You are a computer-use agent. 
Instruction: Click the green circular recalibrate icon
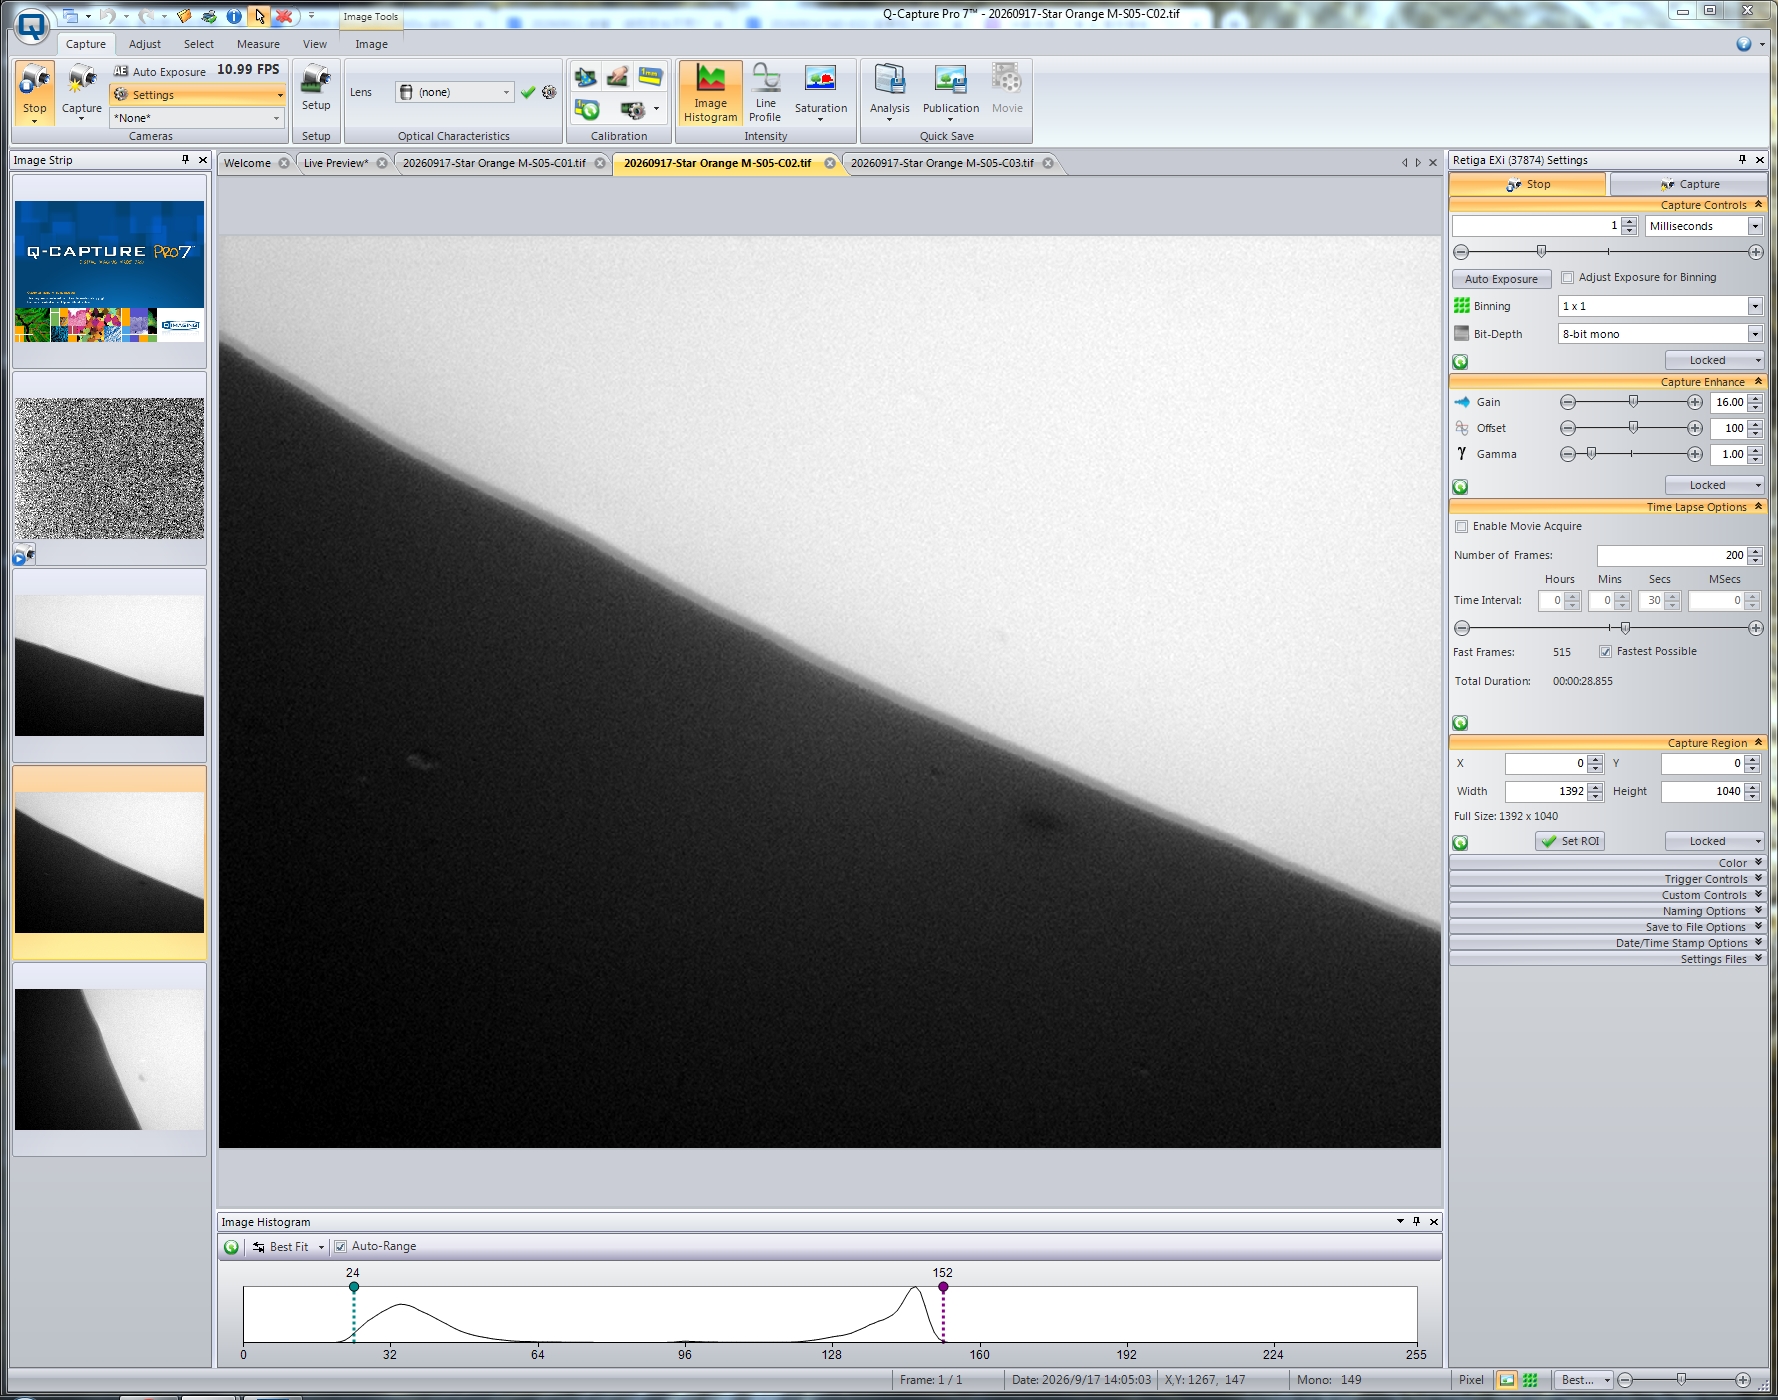pos(587,109)
